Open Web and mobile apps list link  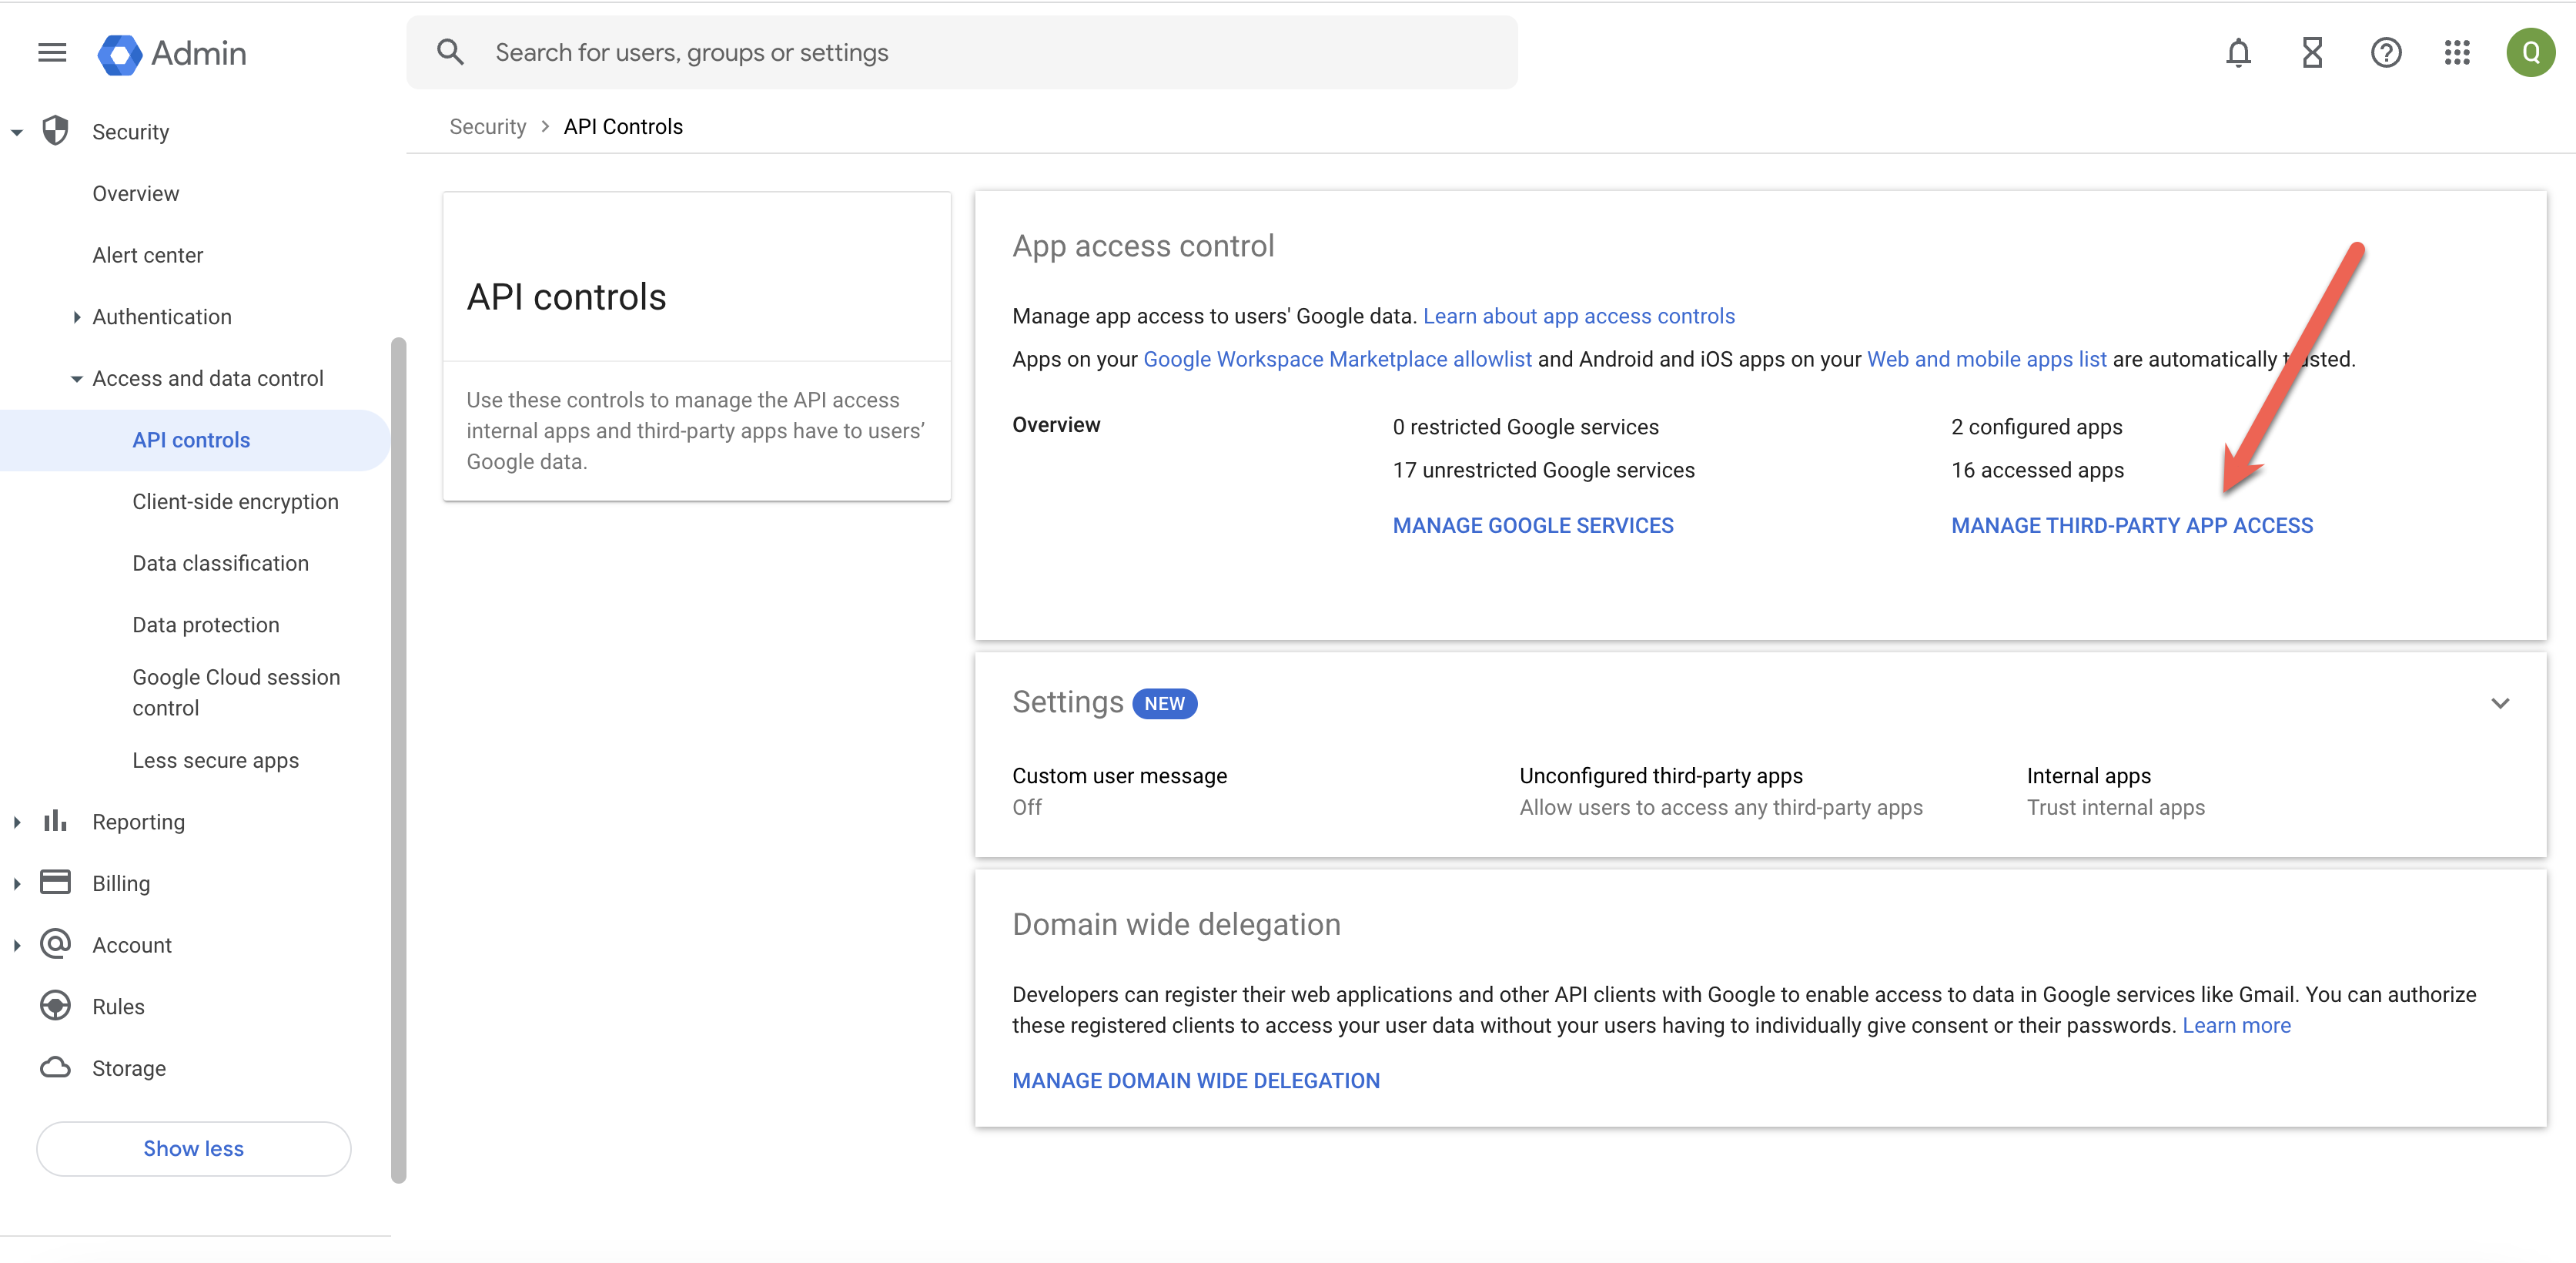click(x=1987, y=359)
